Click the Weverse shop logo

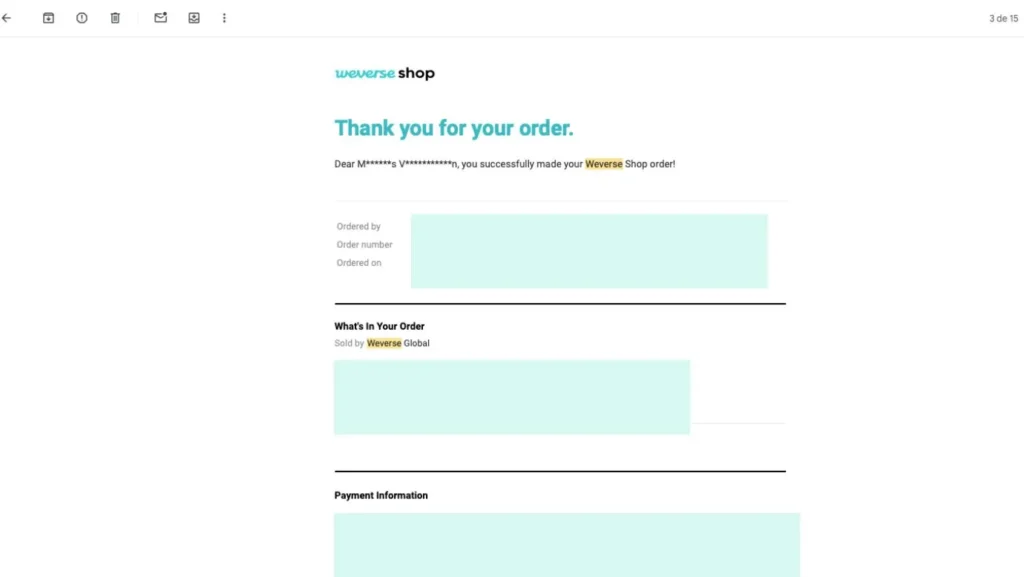coord(385,73)
